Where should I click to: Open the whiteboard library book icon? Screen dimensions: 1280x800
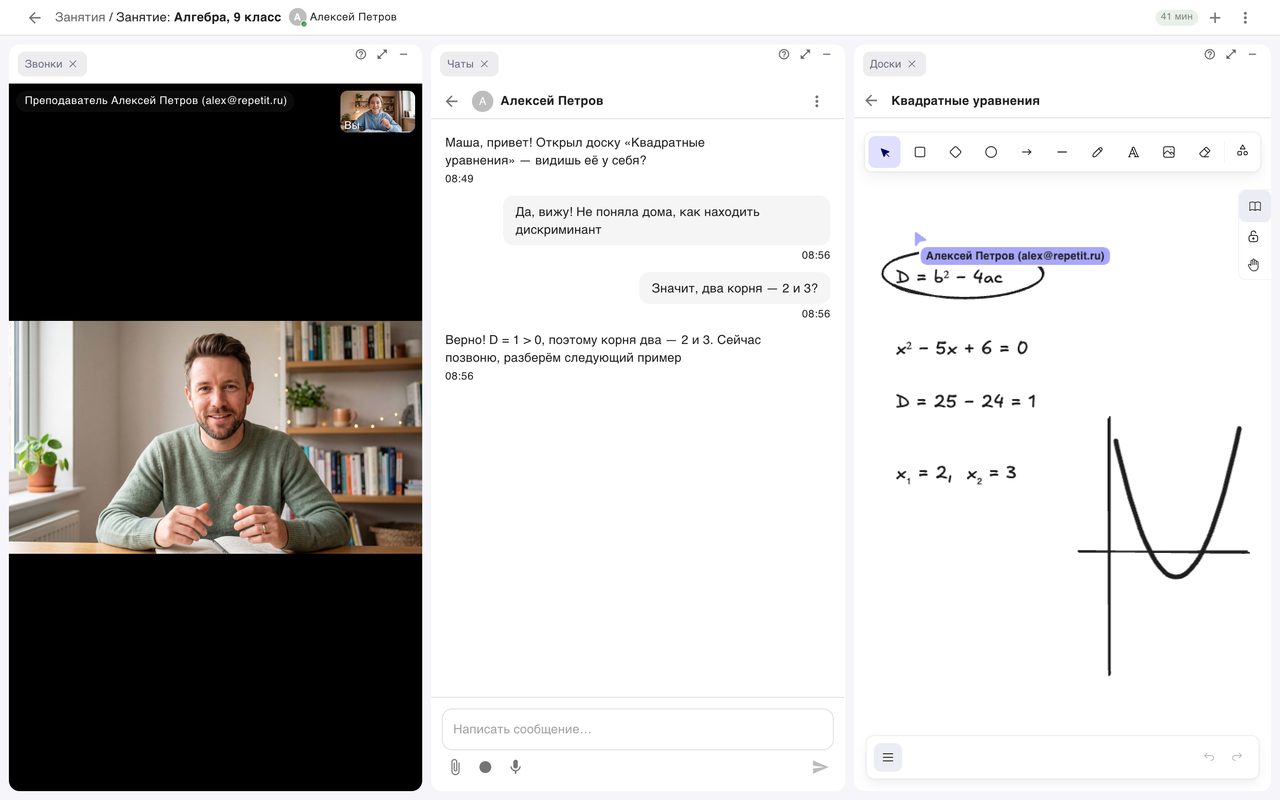click(x=1254, y=206)
